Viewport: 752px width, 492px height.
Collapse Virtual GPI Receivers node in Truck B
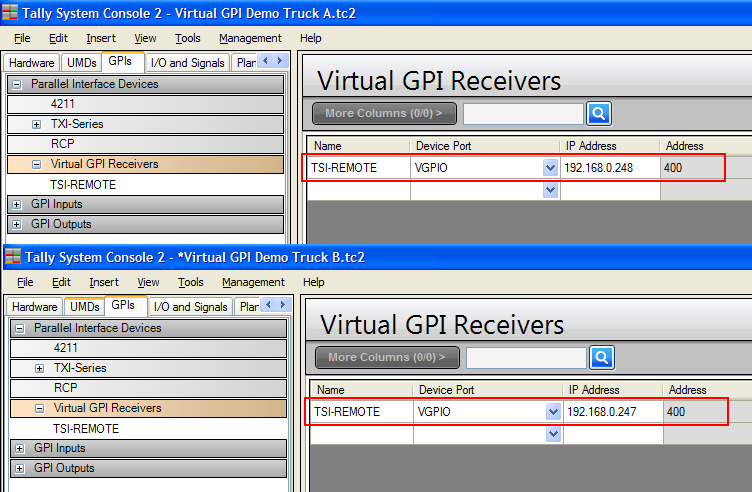[39, 409]
